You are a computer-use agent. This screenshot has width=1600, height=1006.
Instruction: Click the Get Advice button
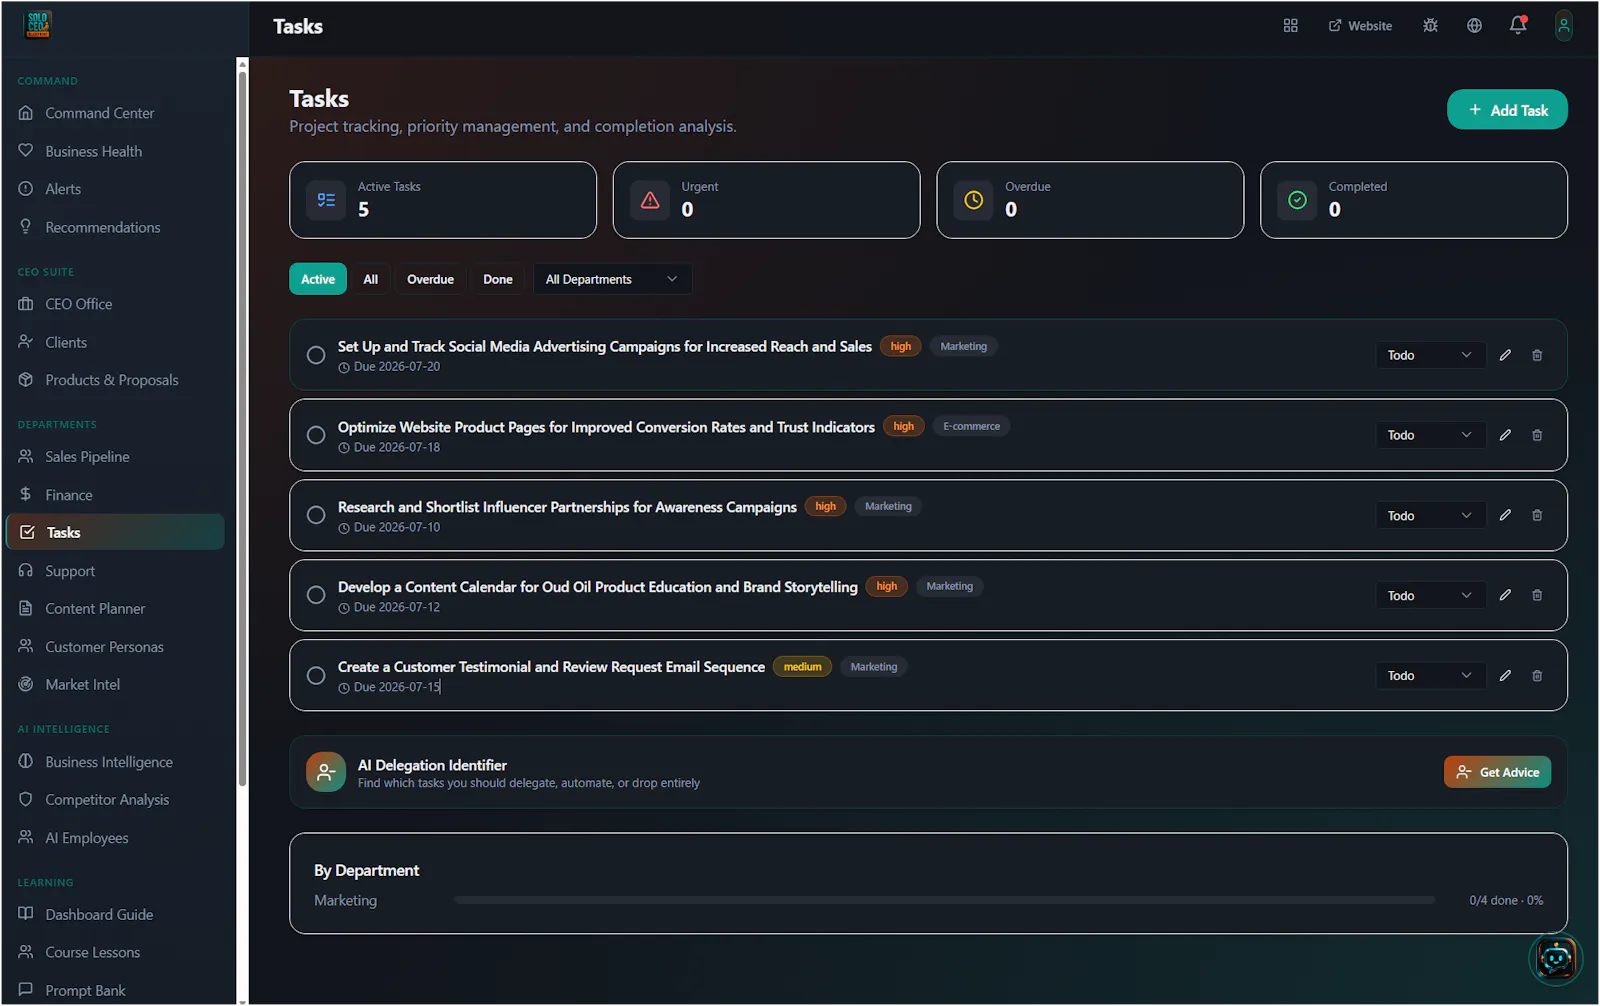coord(1497,772)
